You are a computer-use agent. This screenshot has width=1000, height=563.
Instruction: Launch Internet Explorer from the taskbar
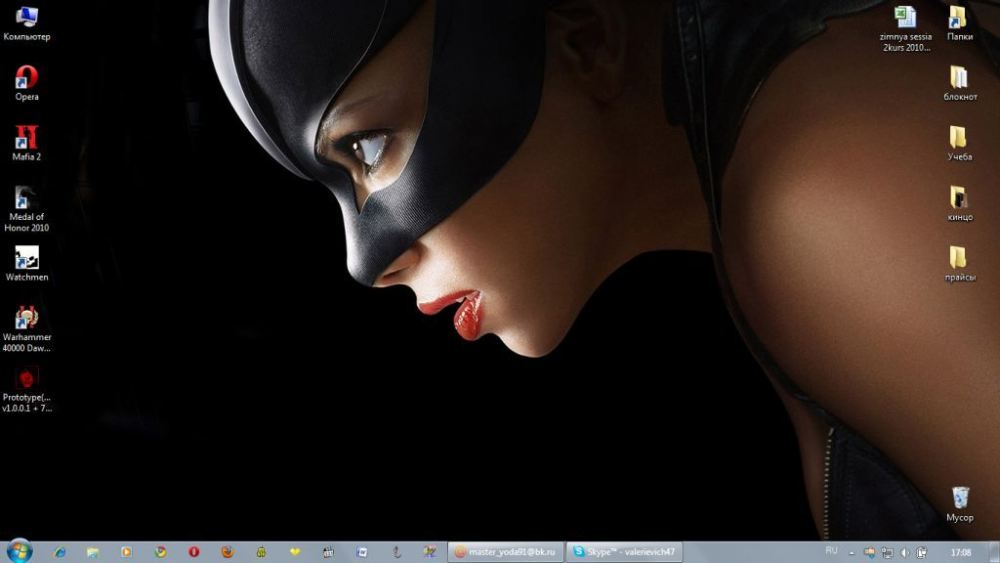click(x=59, y=552)
